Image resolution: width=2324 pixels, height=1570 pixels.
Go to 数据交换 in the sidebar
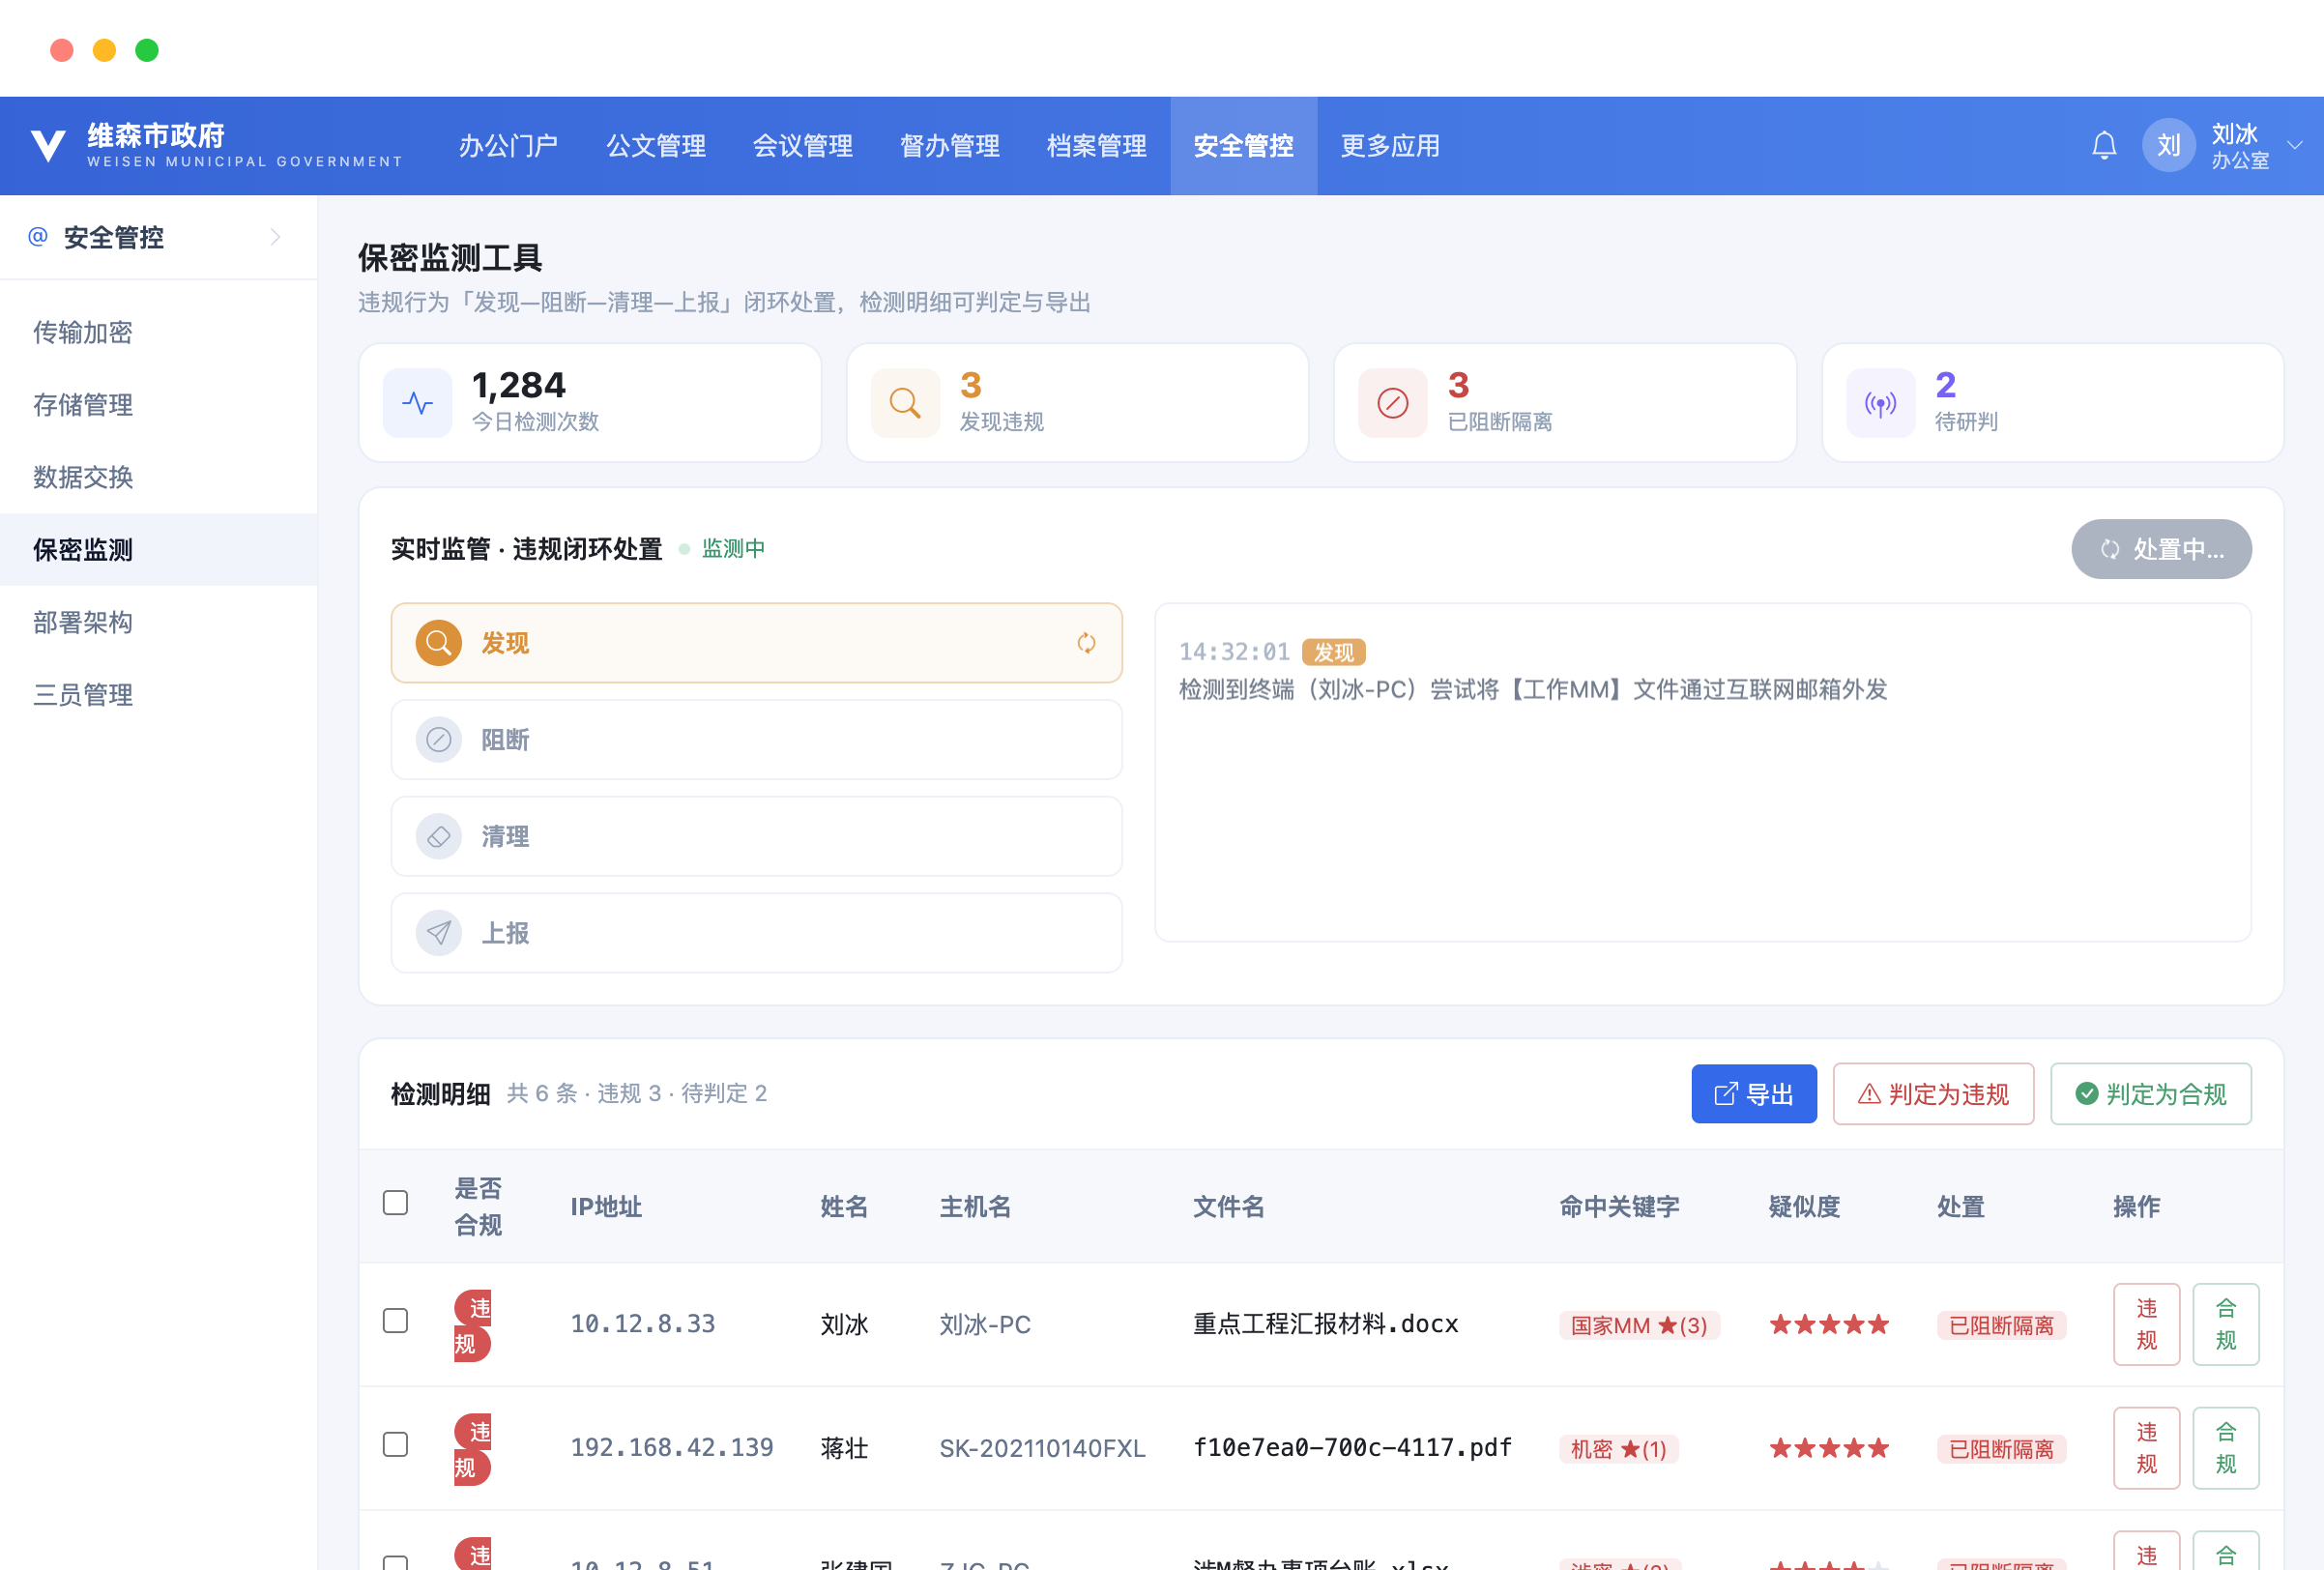coord(158,477)
